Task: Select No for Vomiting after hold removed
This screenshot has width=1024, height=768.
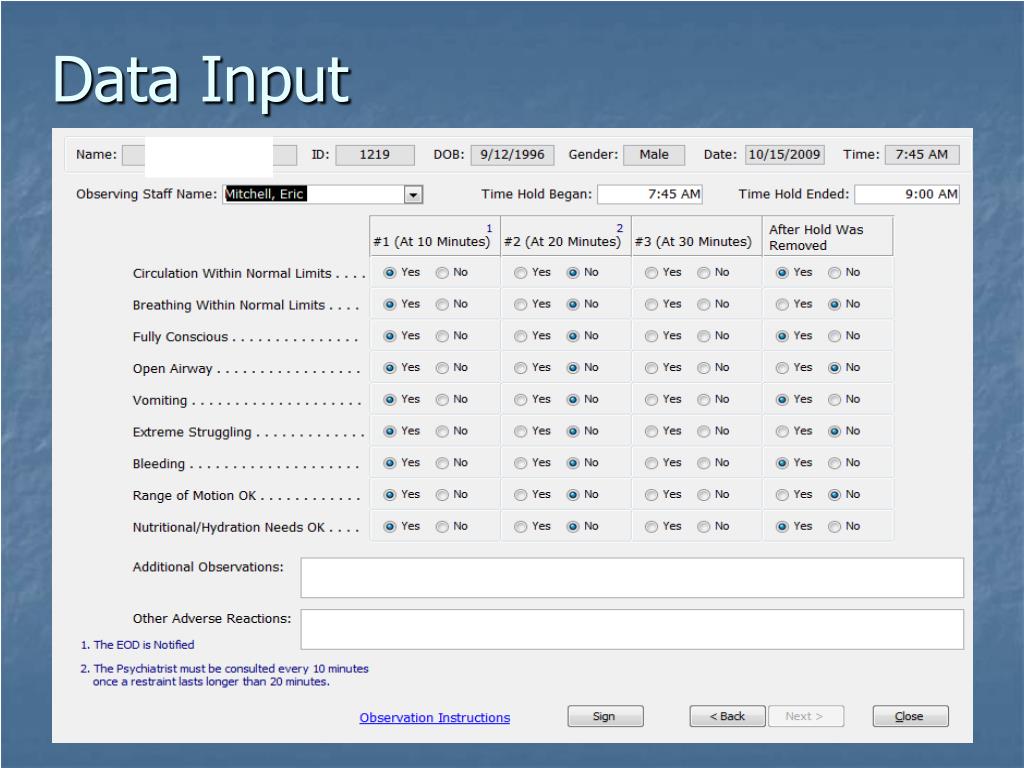Action: (x=834, y=400)
